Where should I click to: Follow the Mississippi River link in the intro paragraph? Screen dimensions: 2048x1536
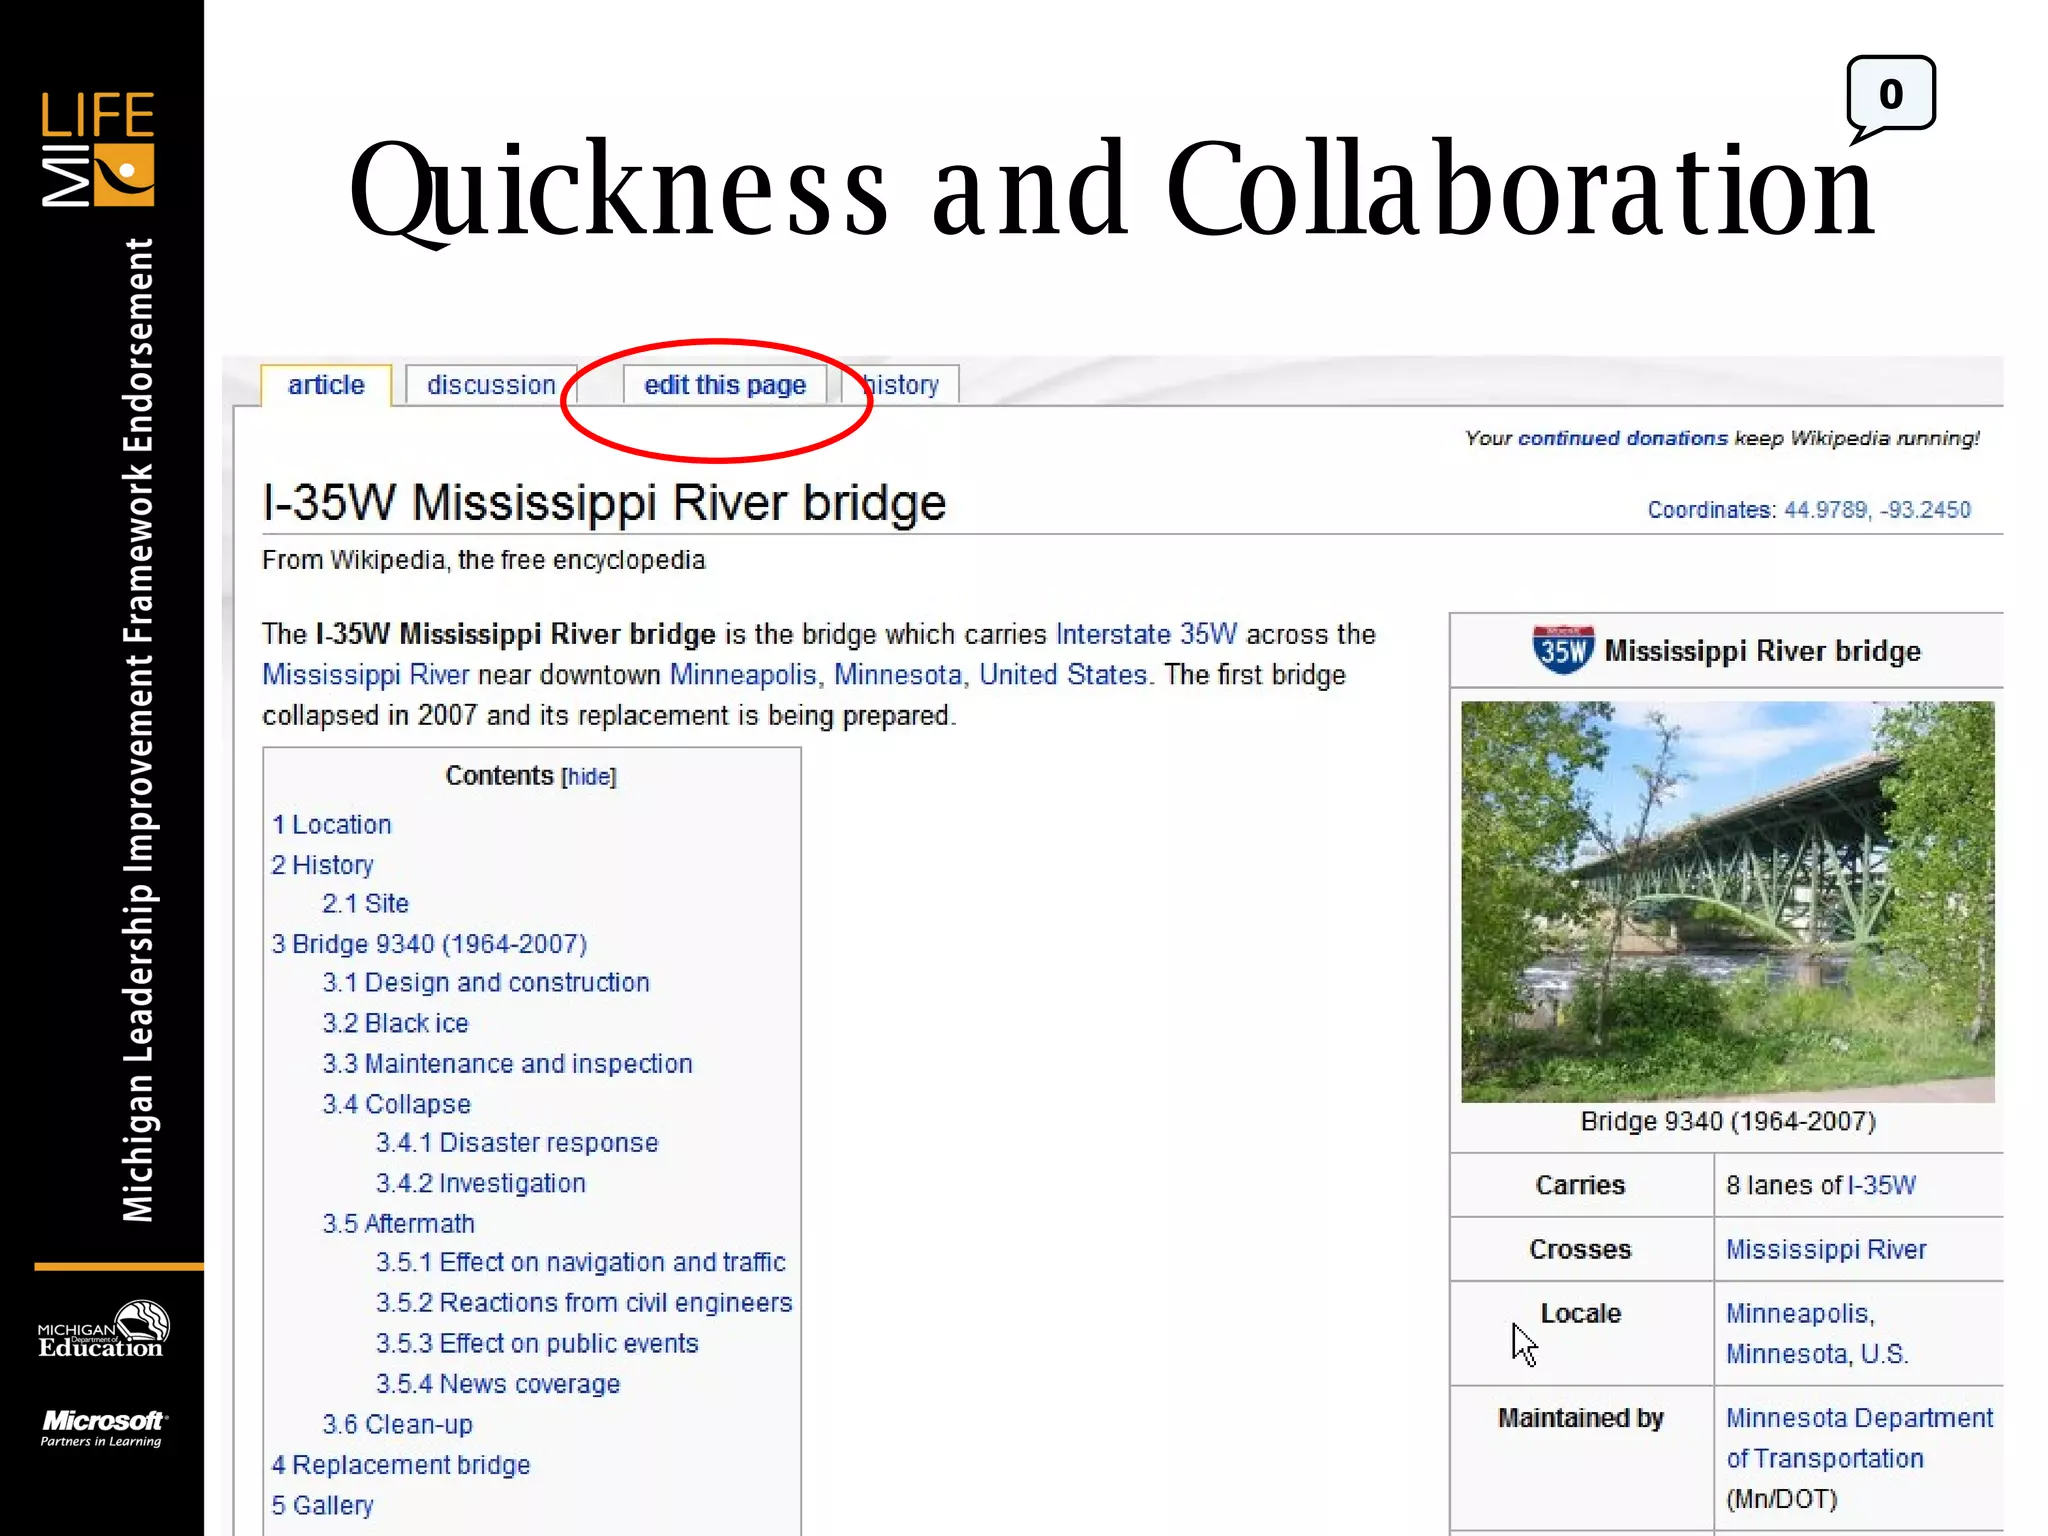365,675
